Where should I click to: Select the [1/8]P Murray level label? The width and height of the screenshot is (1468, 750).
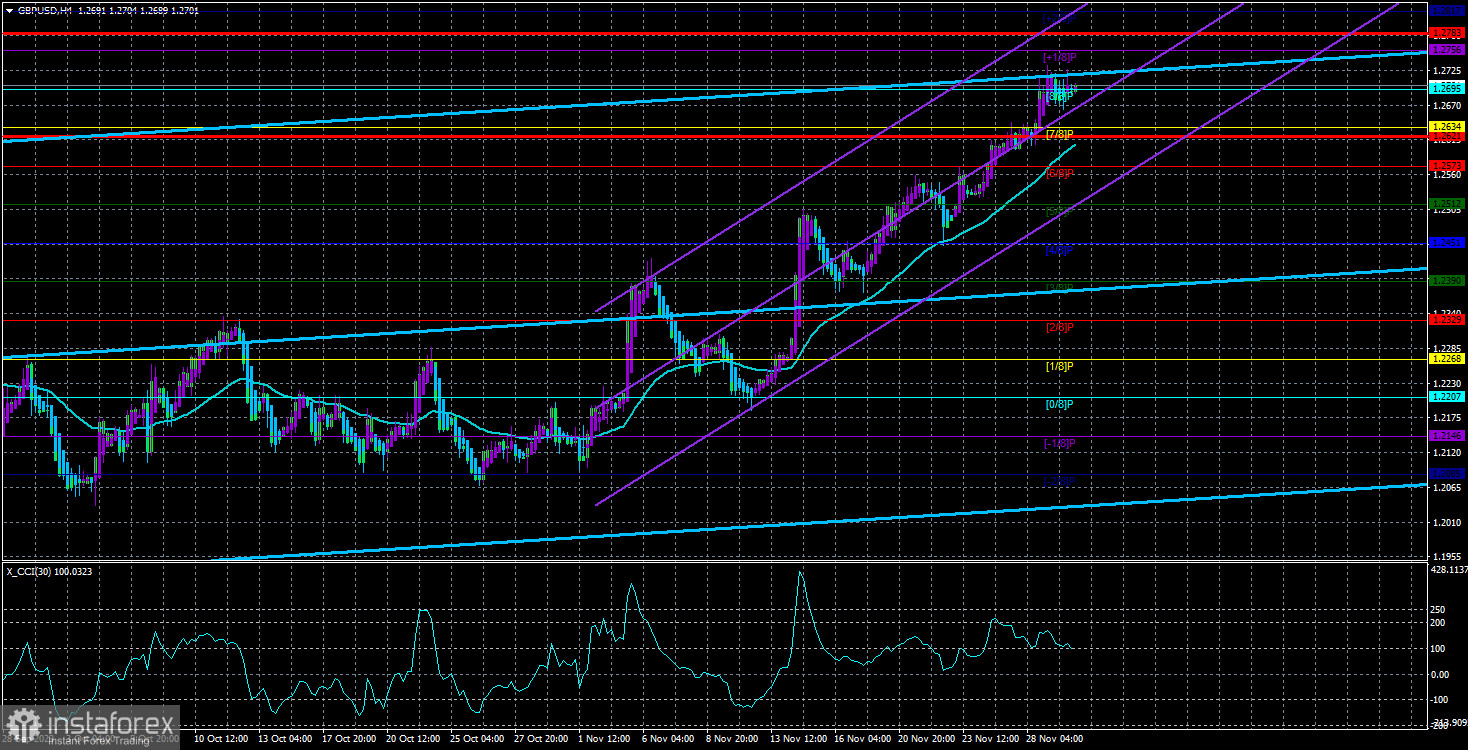pyautogui.click(x=1059, y=367)
